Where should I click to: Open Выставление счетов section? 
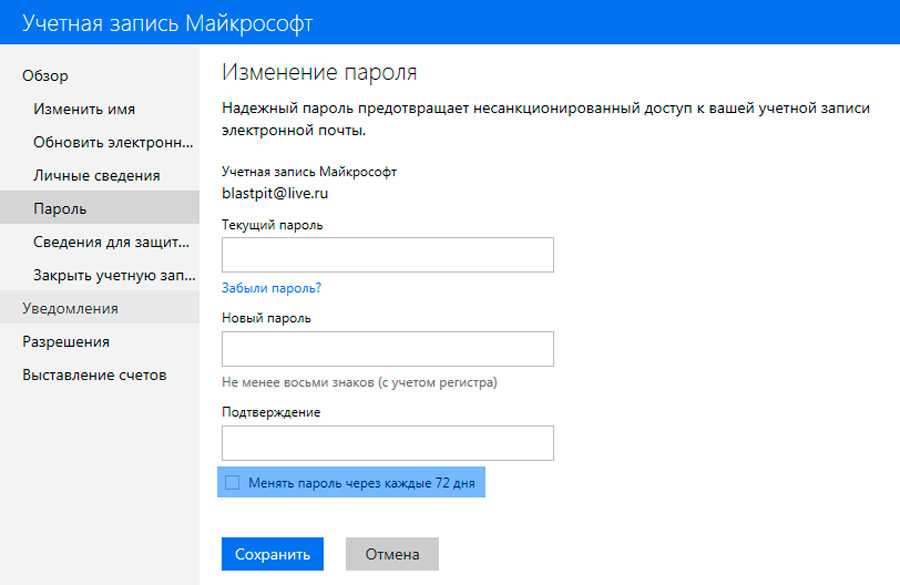[94, 375]
